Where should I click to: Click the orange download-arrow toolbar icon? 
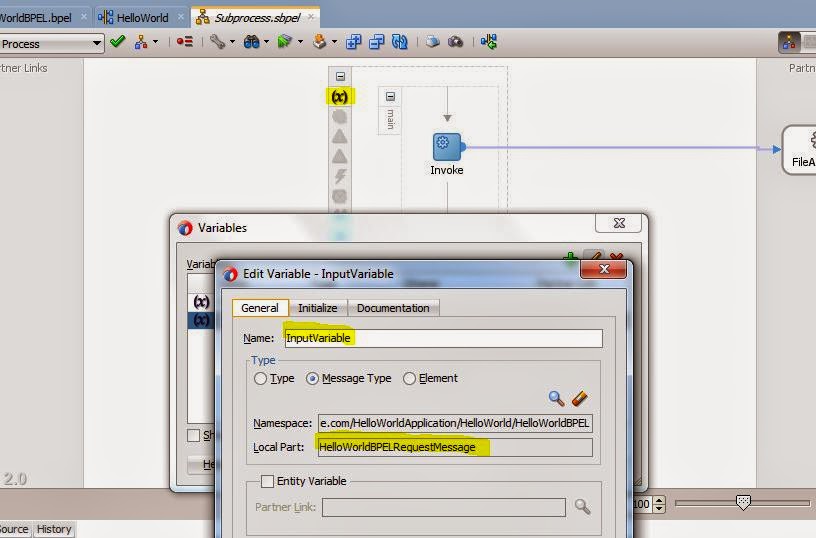(320, 42)
